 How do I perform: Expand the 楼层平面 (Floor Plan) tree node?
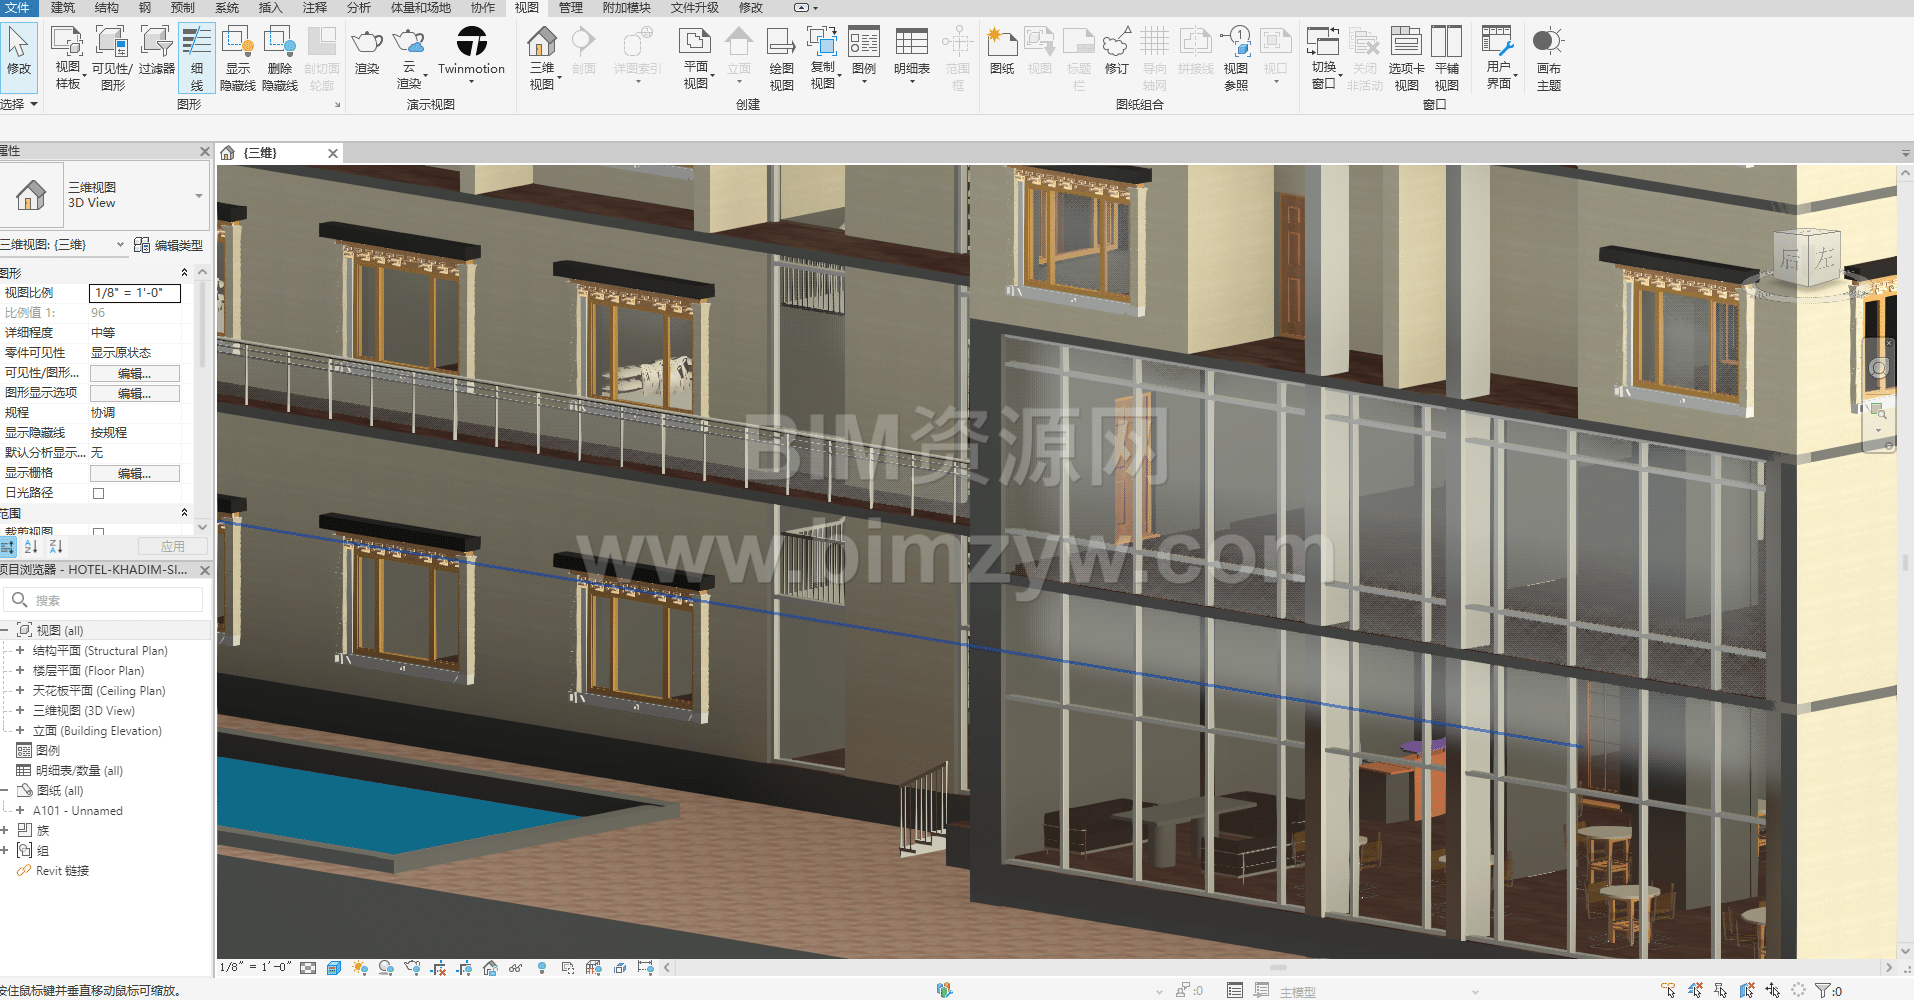[19, 671]
